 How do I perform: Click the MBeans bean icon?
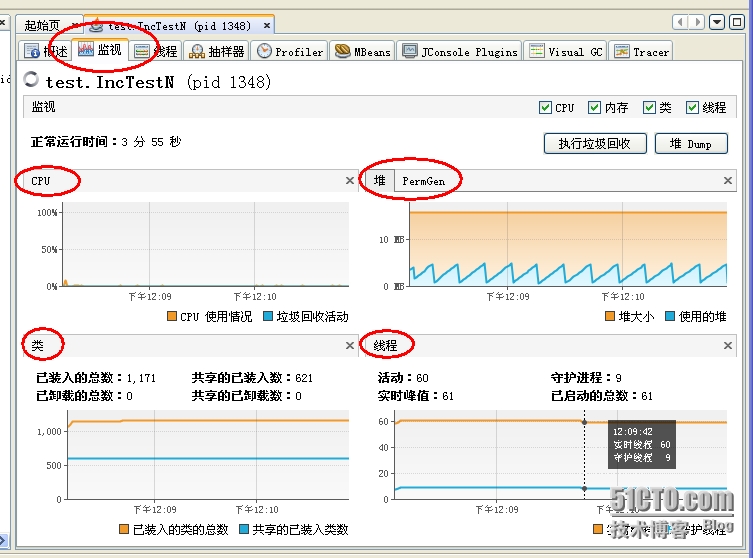point(342,50)
